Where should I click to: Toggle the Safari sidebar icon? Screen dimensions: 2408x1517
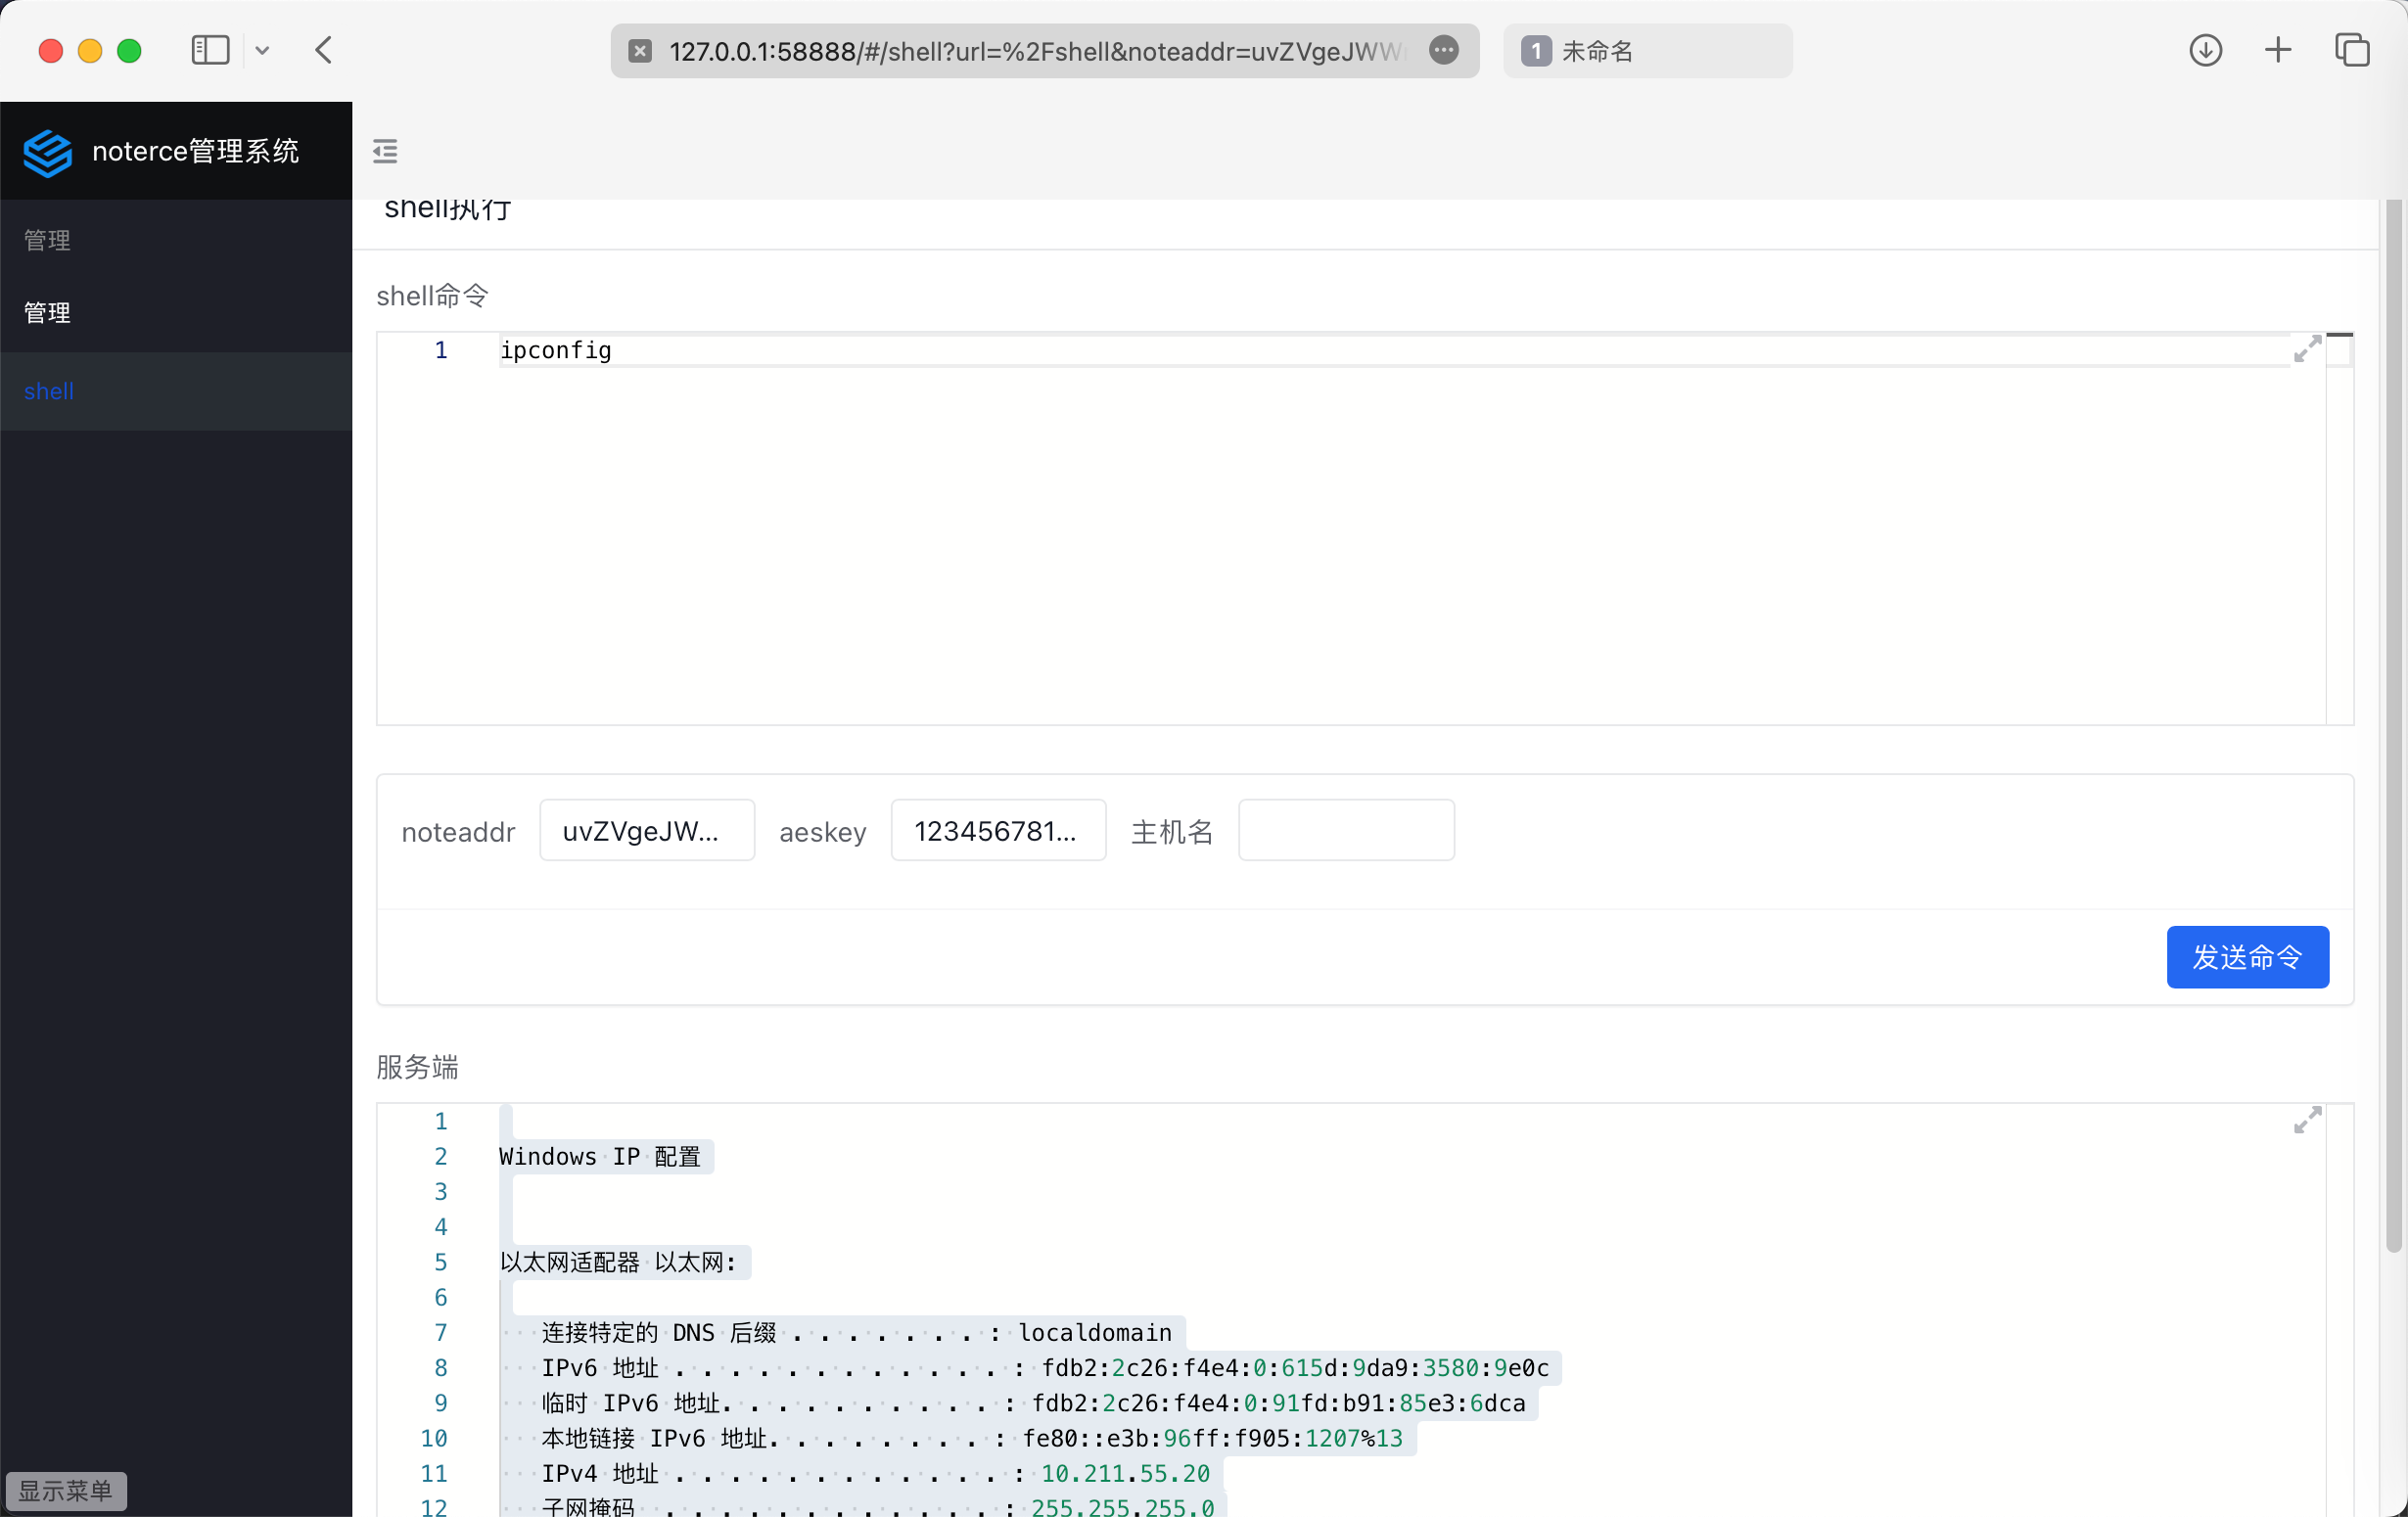pos(210,50)
